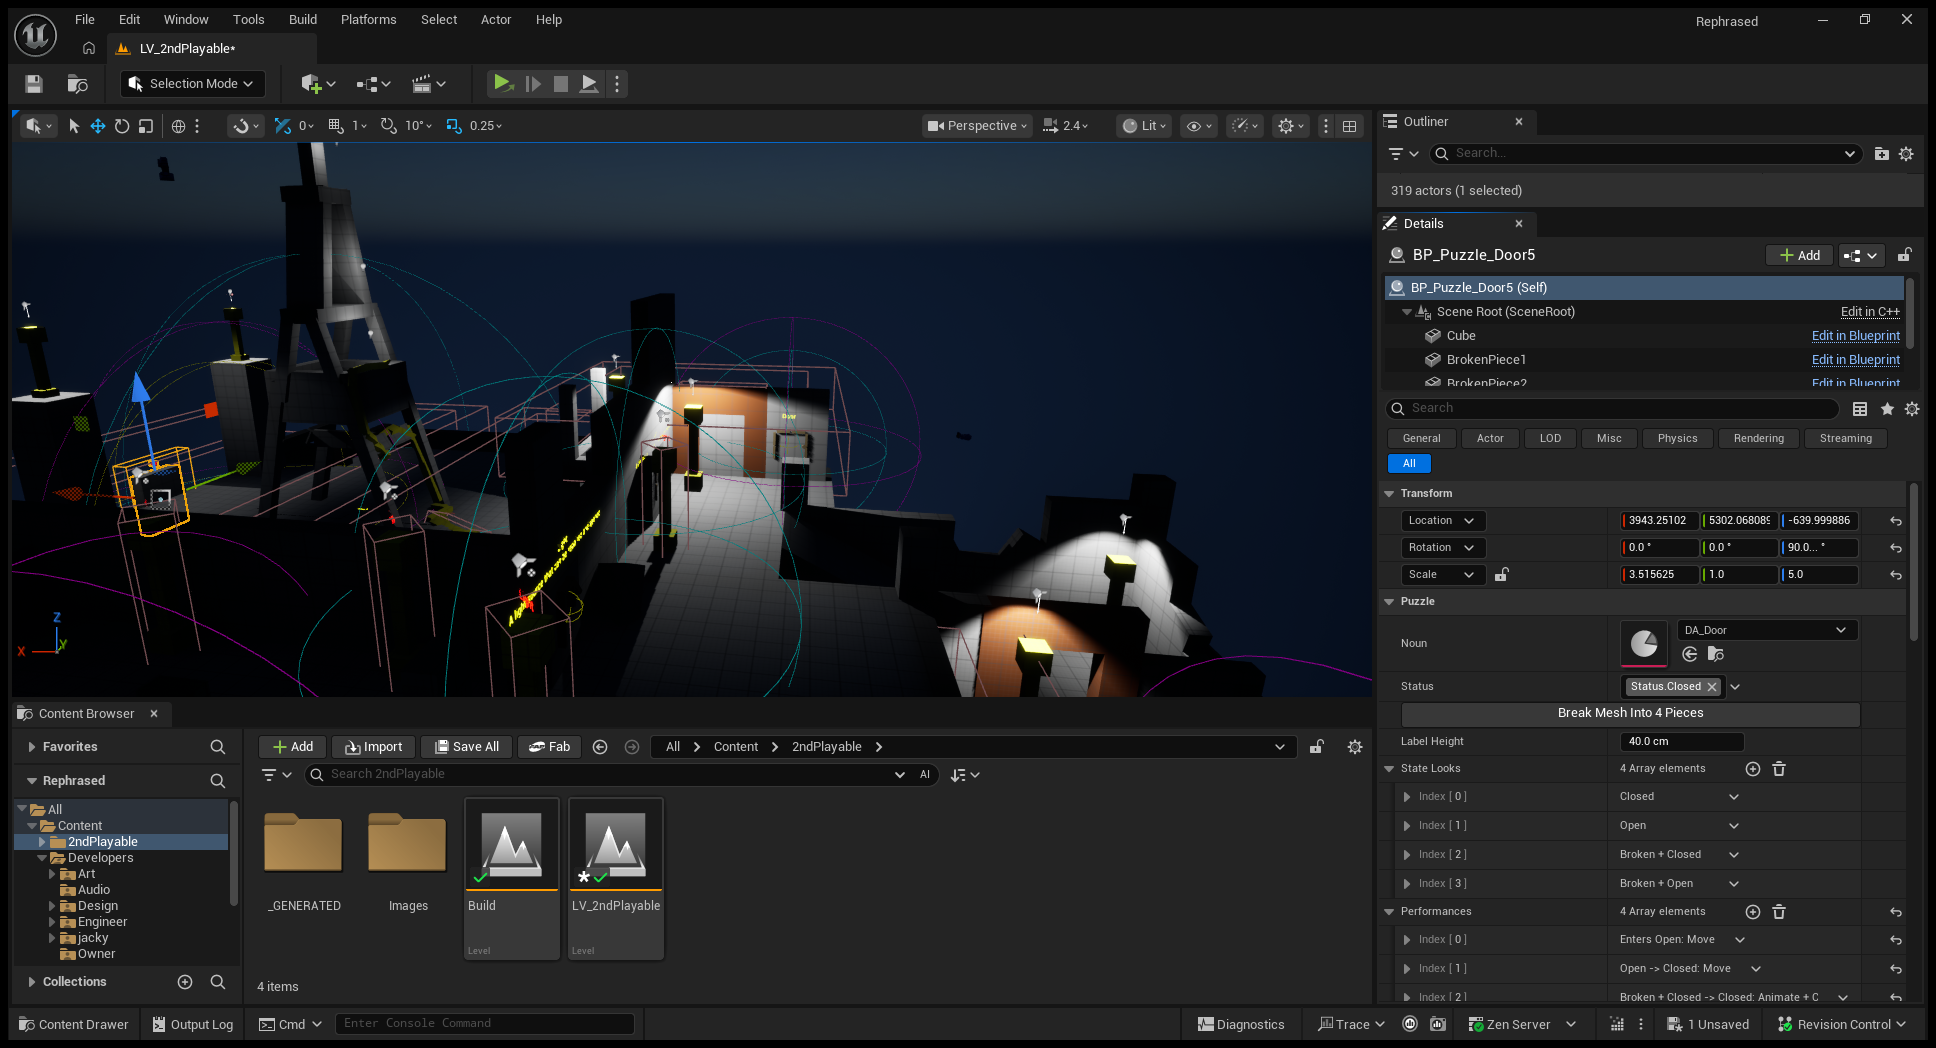
Task: Toggle grid snapping in viewport toolbar
Action: [336, 126]
